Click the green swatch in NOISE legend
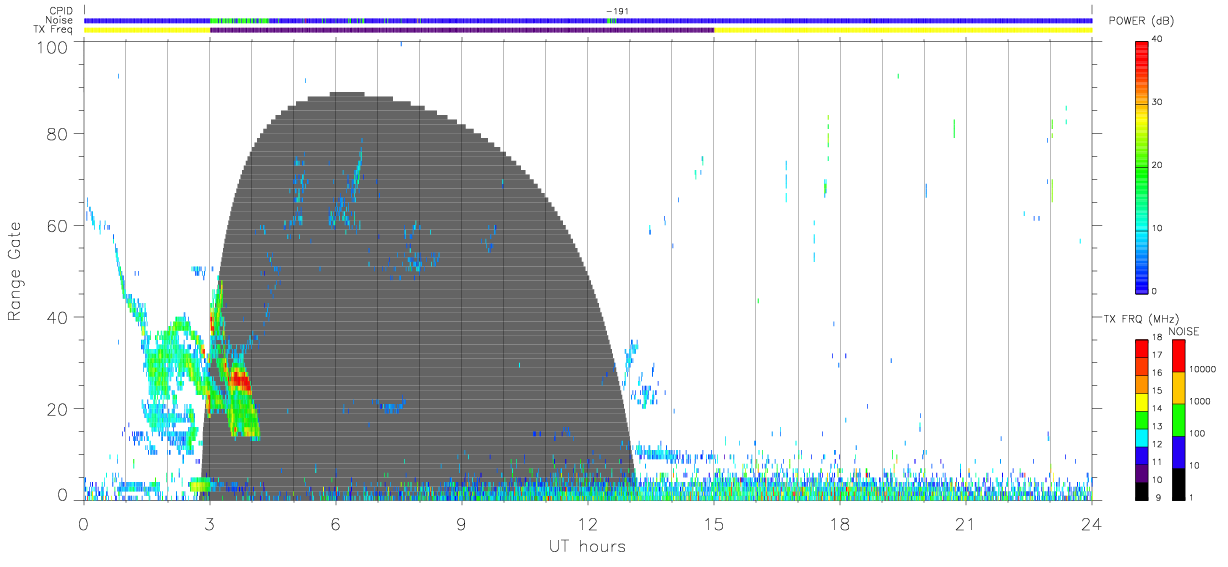The width and height of the screenshot is (1228, 567). 1178,419
